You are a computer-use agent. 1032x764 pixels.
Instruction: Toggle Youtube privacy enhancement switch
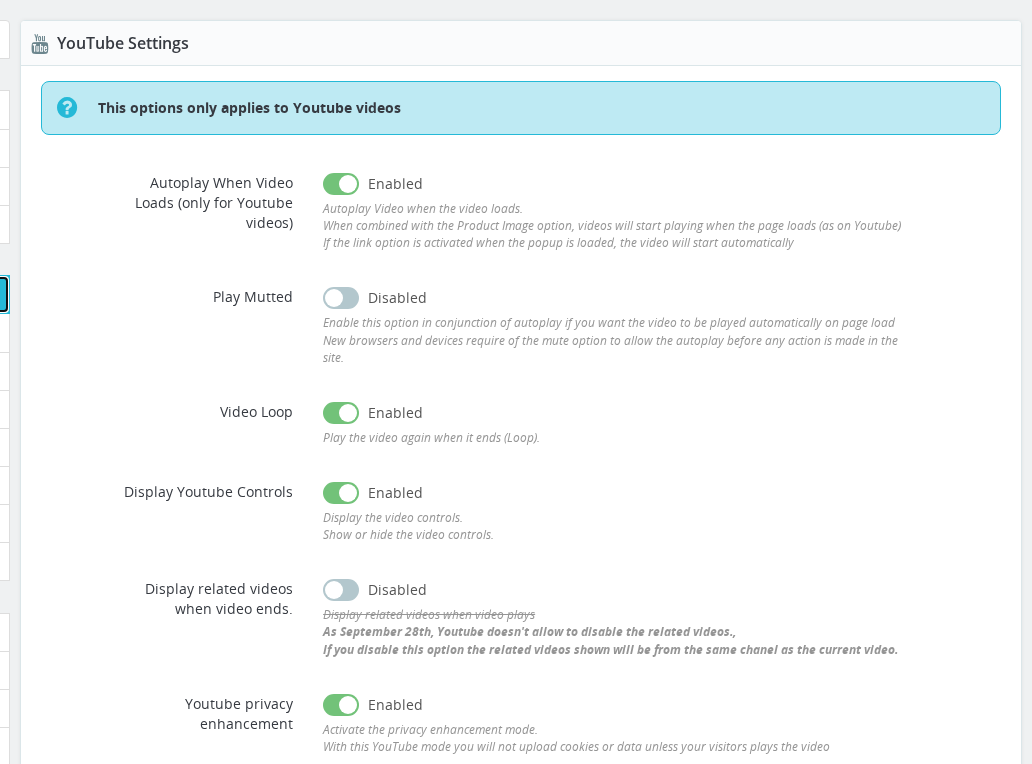click(341, 705)
